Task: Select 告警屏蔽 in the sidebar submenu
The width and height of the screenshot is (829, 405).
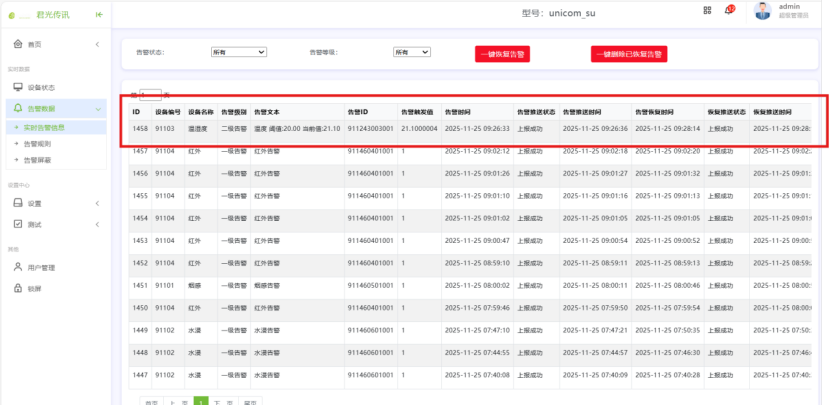Action: tap(39, 160)
